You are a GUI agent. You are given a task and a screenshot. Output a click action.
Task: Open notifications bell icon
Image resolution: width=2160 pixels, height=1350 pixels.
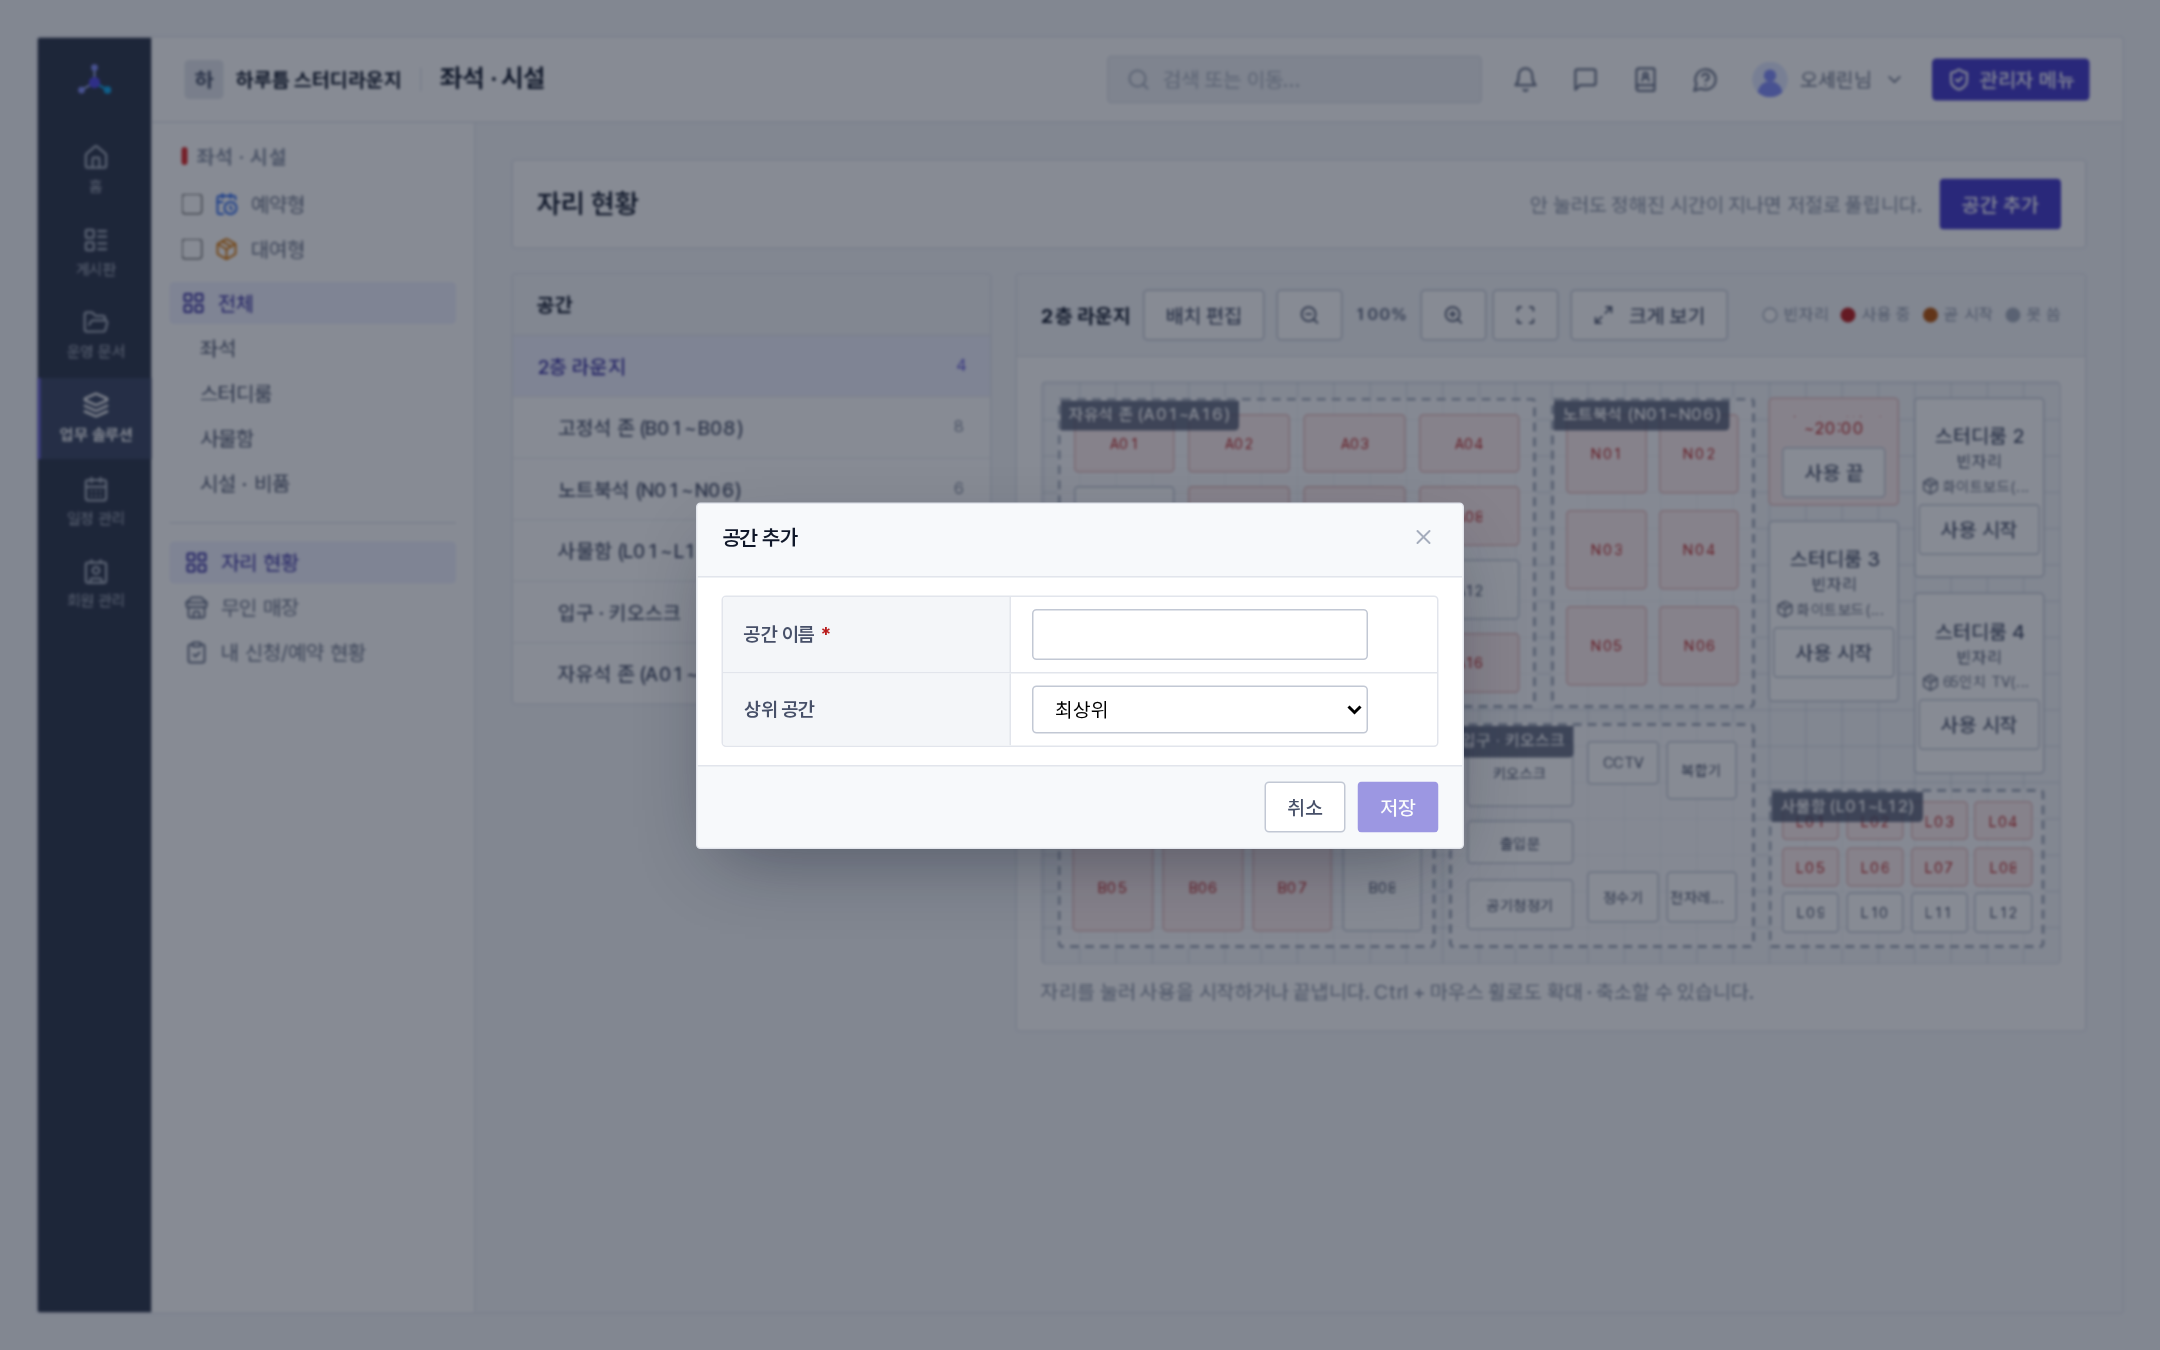1525,80
